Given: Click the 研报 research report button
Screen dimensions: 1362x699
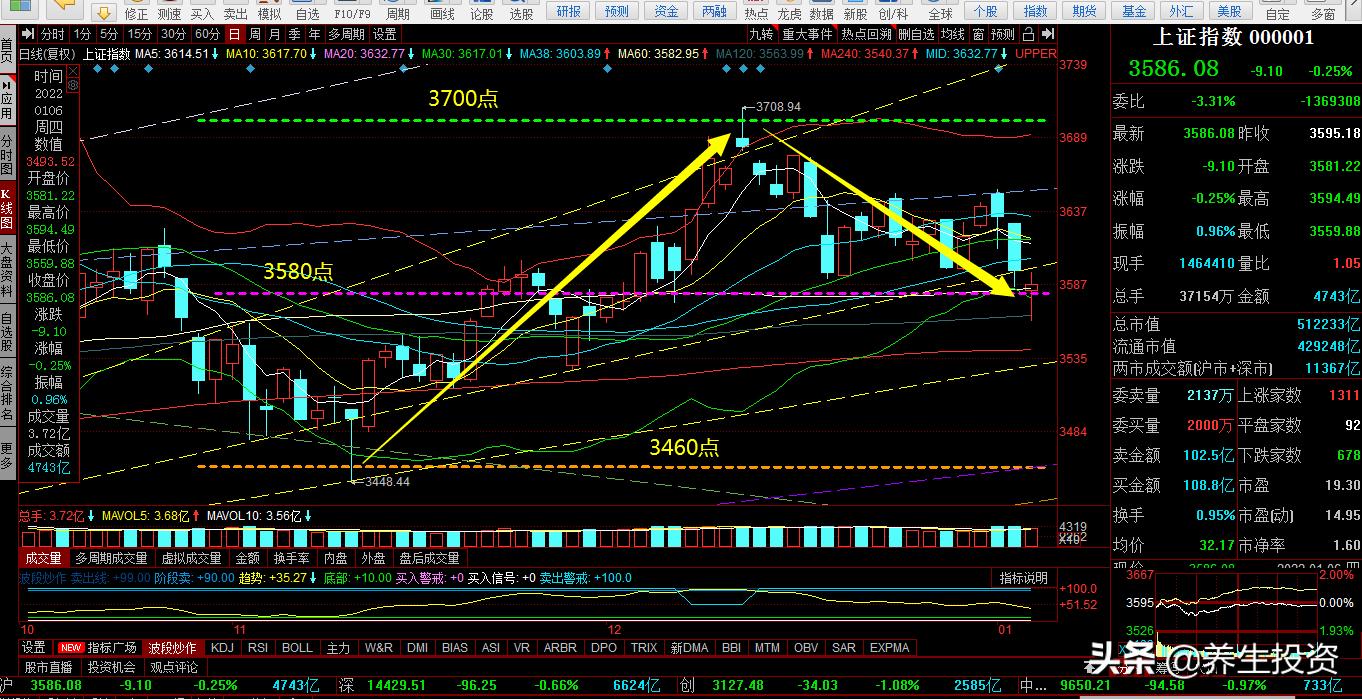Looking at the screenshot, I should [568, 11].
